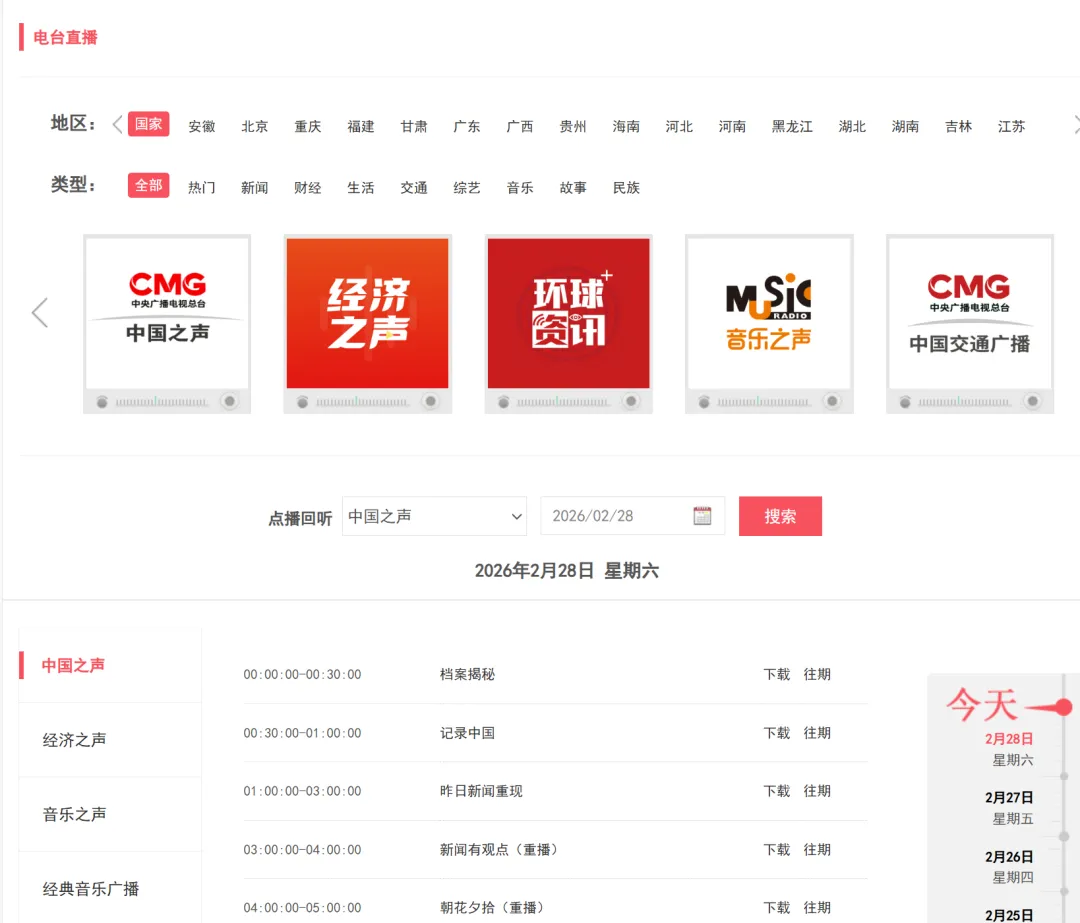Select the 江苏 region filter
1080x923 pixels.
1011,126
